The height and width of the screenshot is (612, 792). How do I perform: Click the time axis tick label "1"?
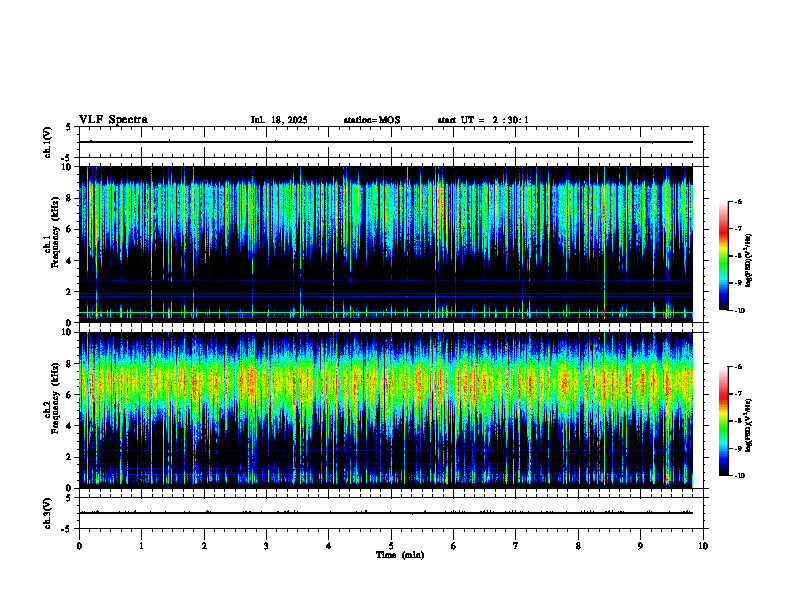pos(141,546)
